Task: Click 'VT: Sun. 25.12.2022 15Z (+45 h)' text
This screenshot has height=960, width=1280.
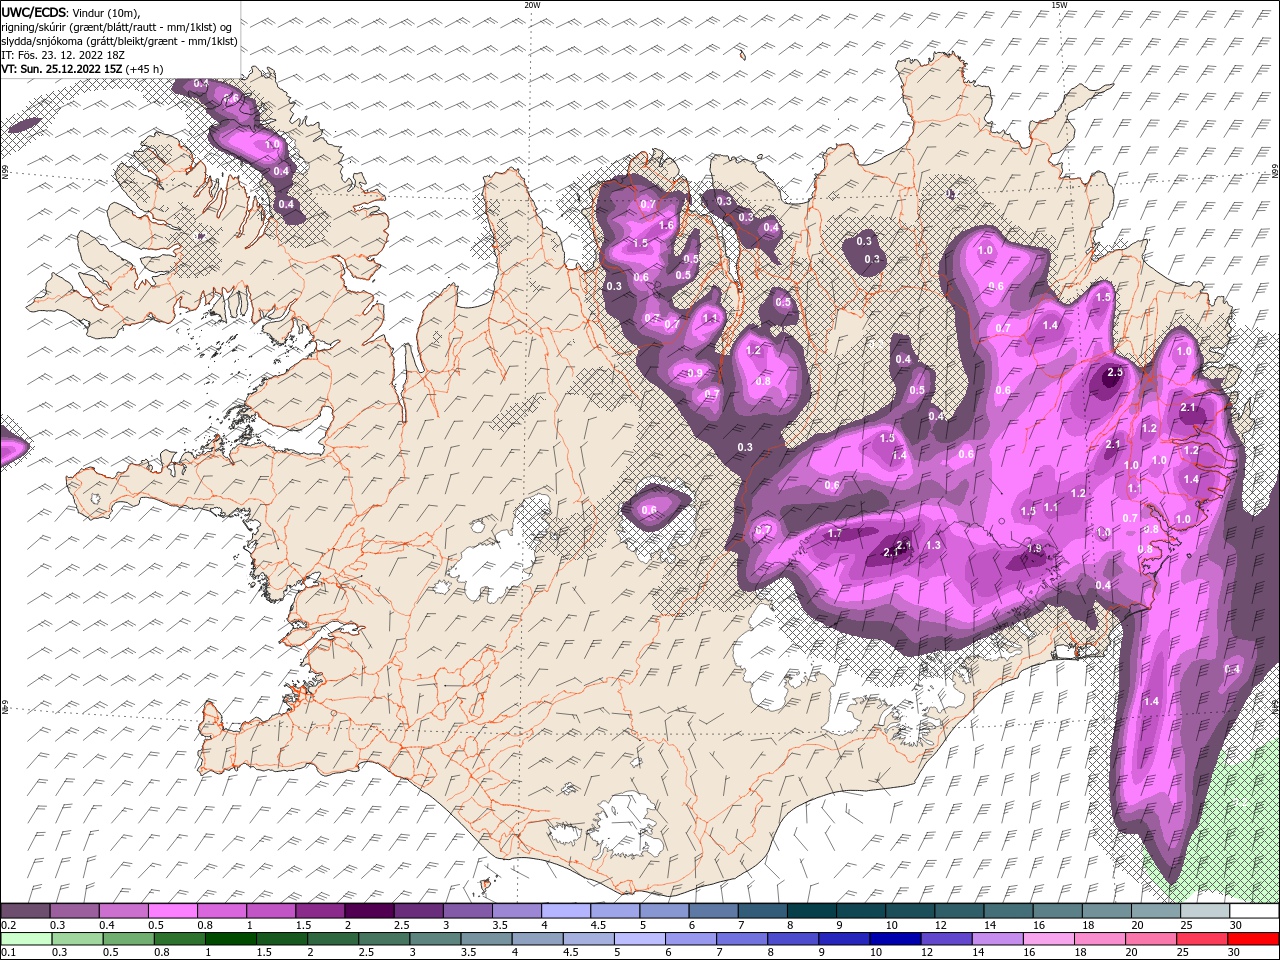Action: coord(82,69)
